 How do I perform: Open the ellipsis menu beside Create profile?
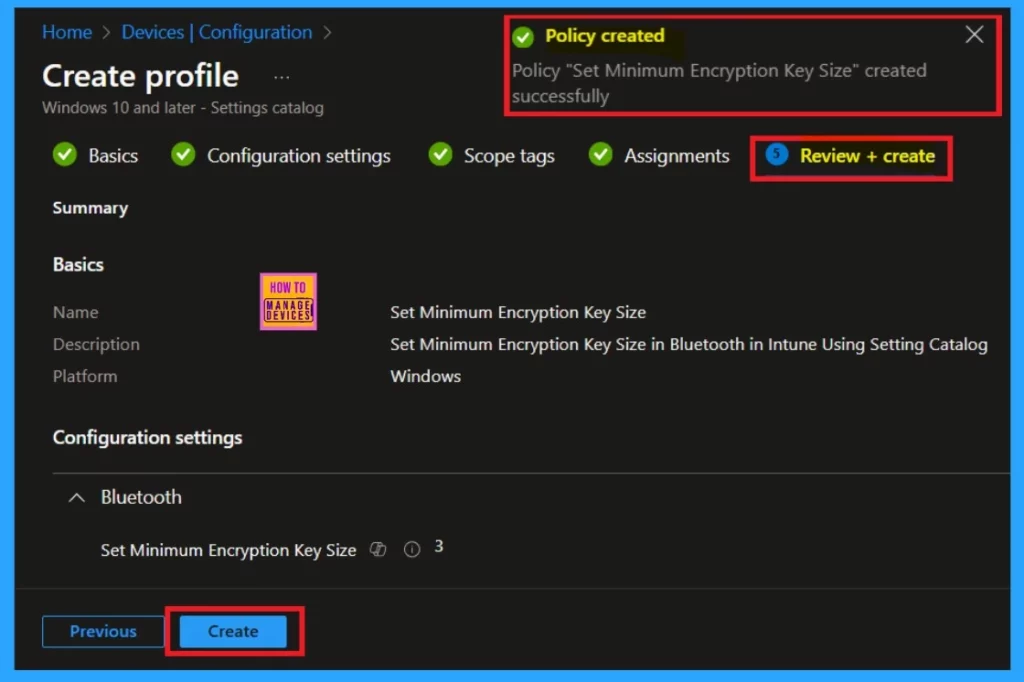coord(281,77)
